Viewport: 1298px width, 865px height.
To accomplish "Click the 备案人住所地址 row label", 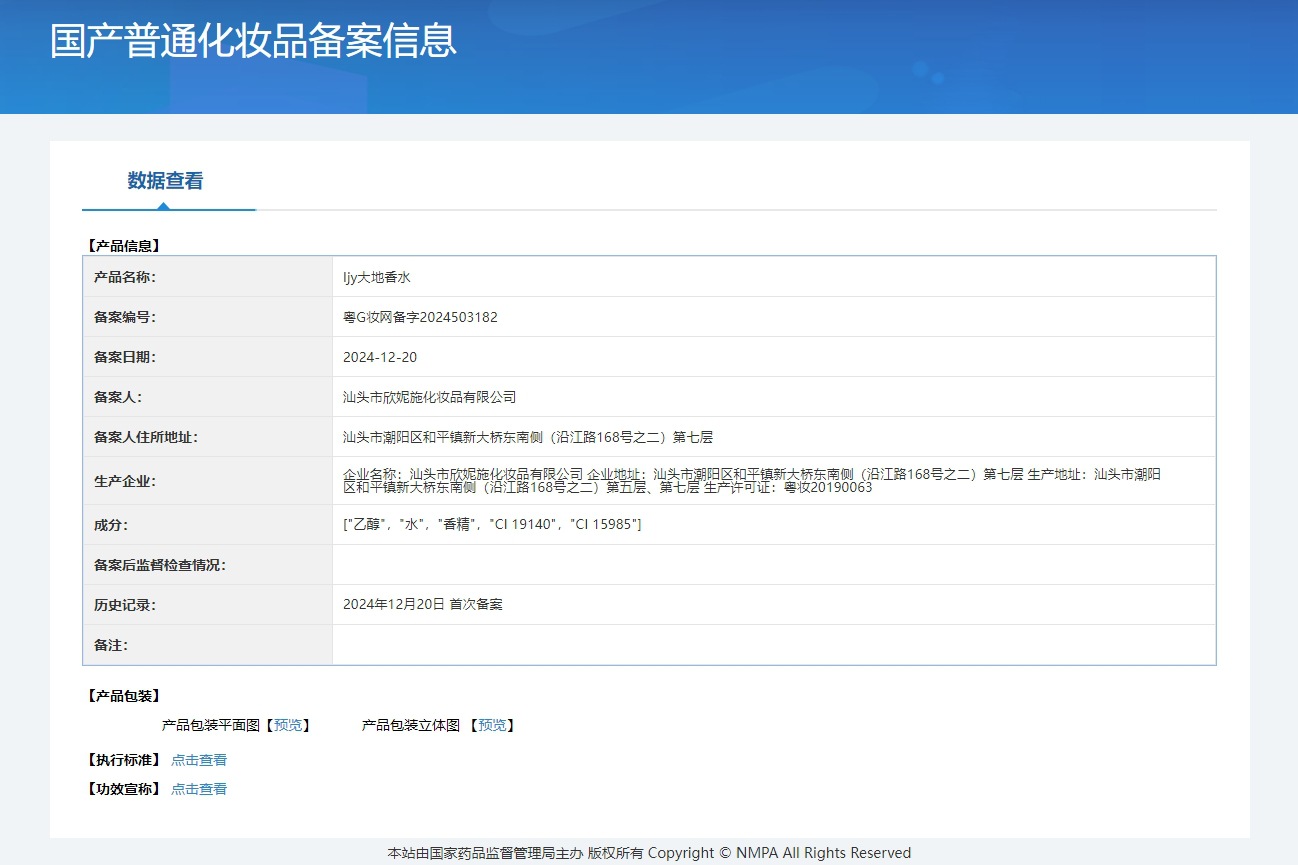I will pyautogui.click(x=146, y=437).
